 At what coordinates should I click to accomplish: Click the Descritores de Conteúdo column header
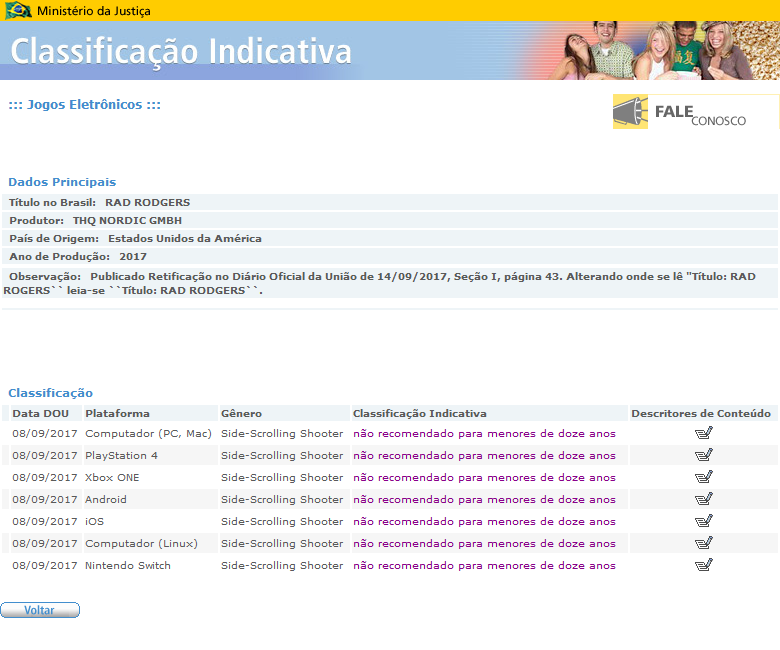point(700,413)
